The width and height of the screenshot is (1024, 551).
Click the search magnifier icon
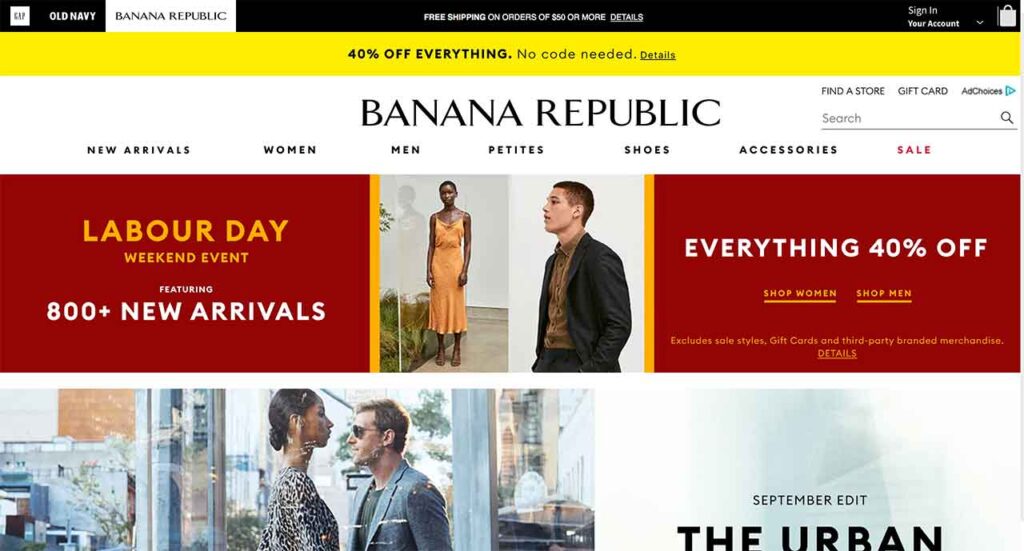click(1006, 118)
